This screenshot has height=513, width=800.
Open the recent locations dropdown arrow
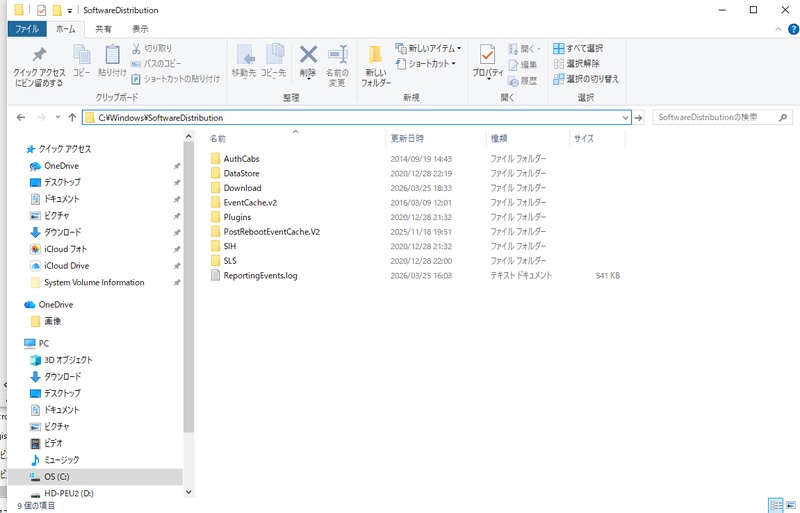(58, 117)
